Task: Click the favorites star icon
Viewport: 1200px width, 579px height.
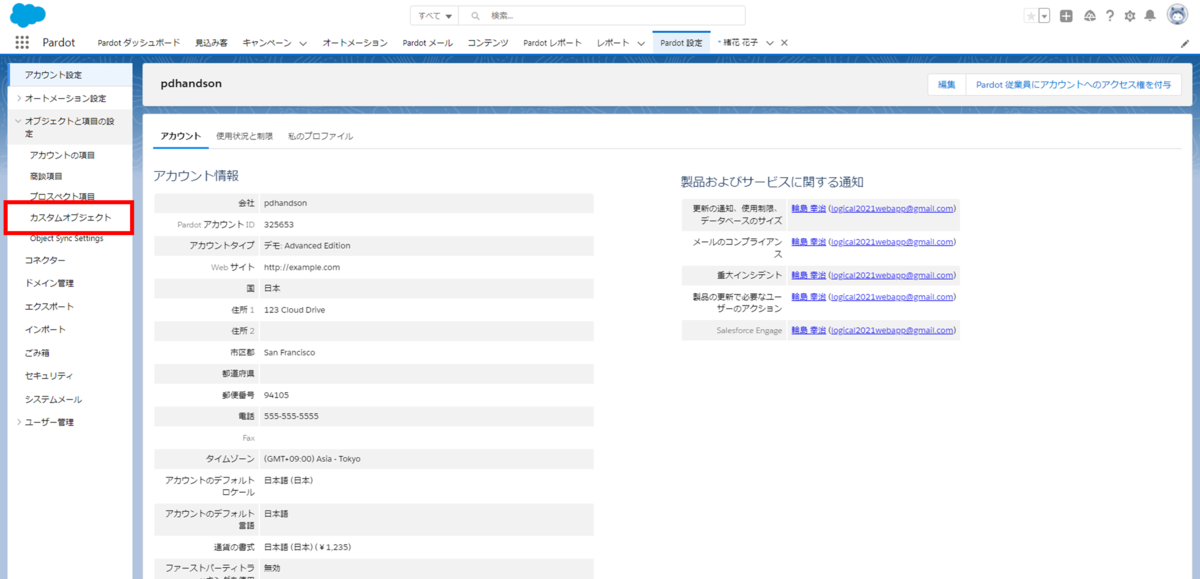Action: point(1030,16)
